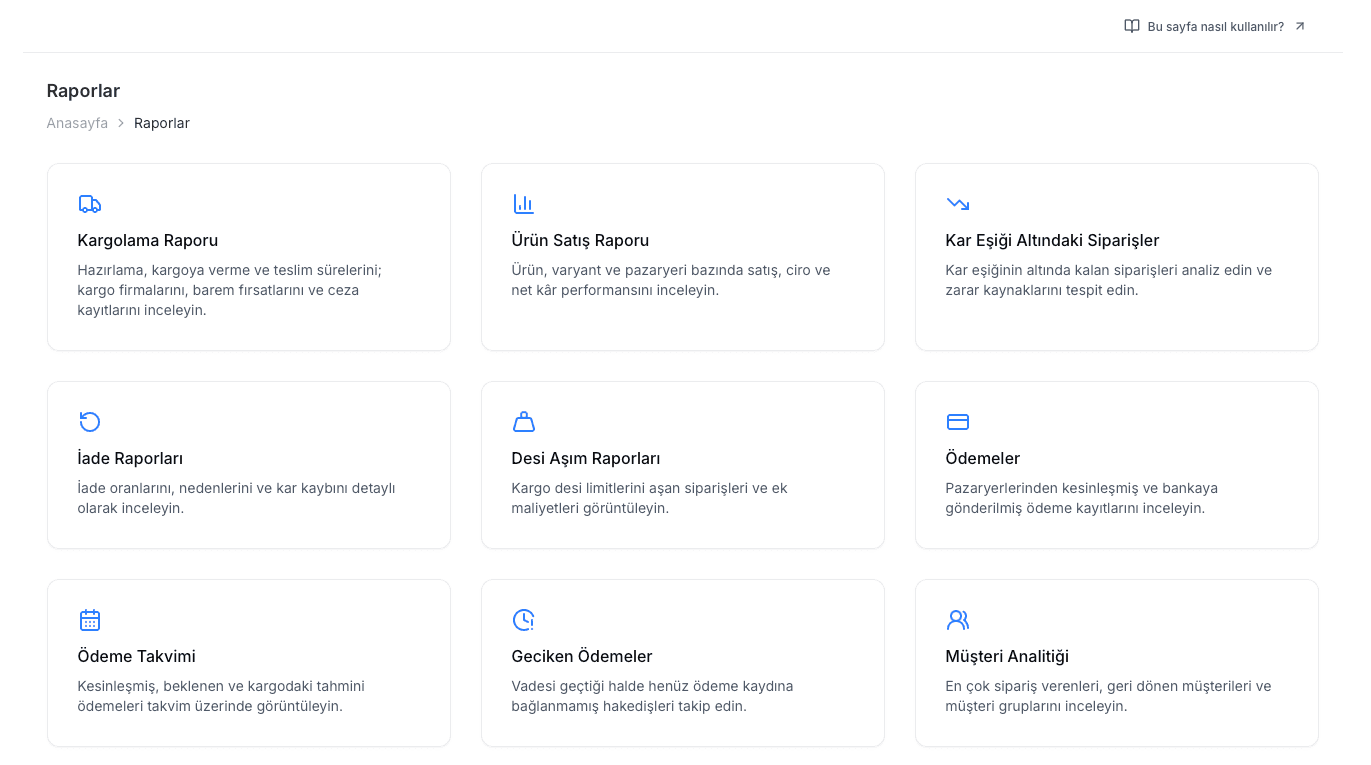Image resolution: width=1371 pixels, height=765 pixels.
Task: Open Kar Eşiği Altındaki Siparişler title
Action: (1053, 240)
